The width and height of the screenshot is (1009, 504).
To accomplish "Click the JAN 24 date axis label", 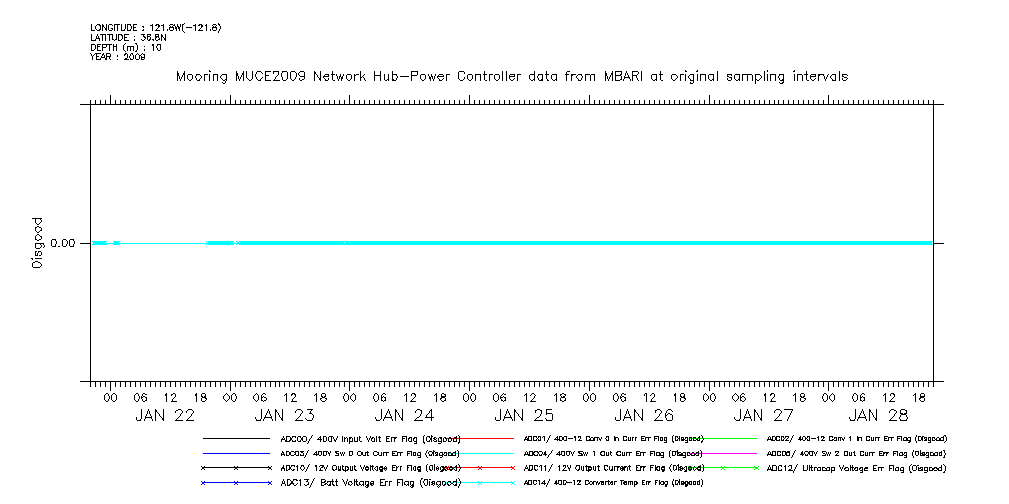I will (404, 415).
